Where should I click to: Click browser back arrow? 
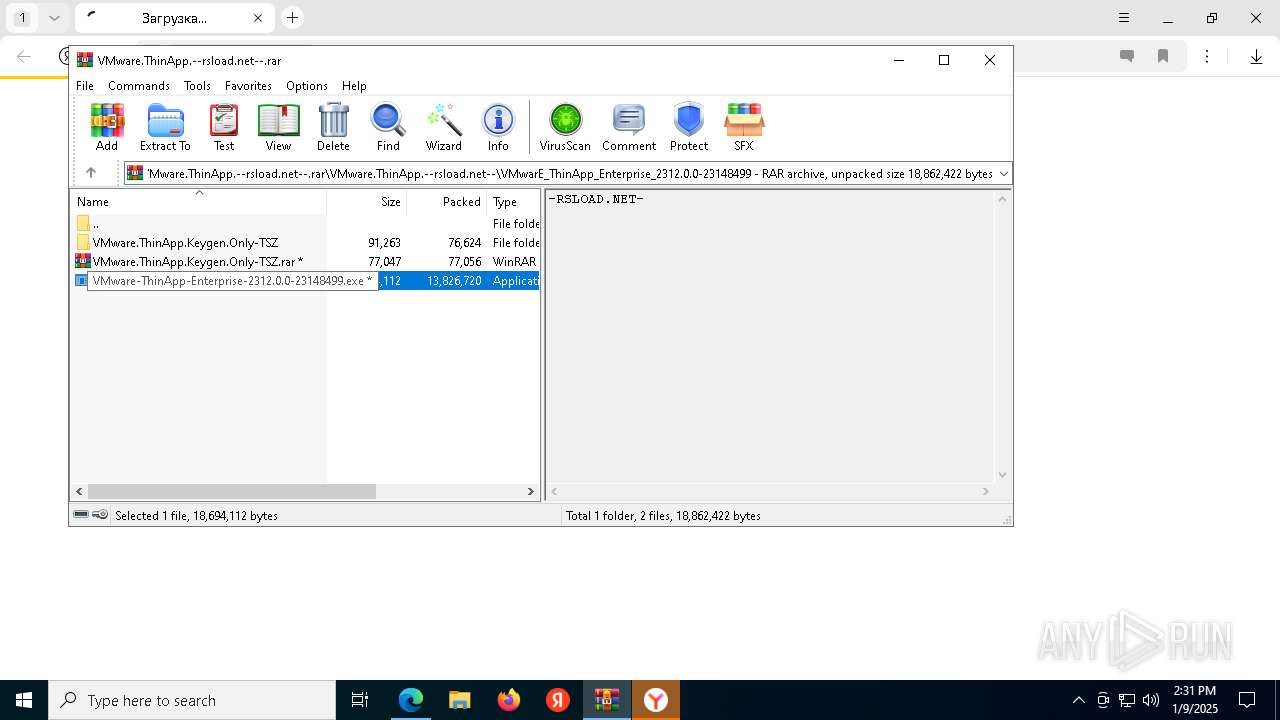(24, 57)
